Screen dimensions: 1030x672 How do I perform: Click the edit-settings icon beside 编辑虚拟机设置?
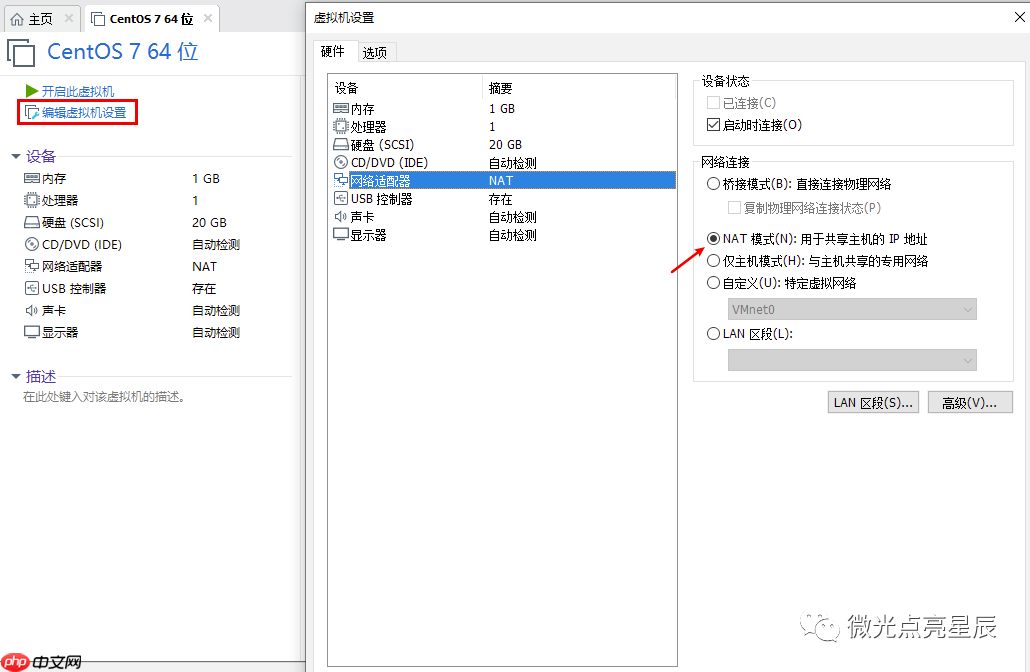[32, 112]
